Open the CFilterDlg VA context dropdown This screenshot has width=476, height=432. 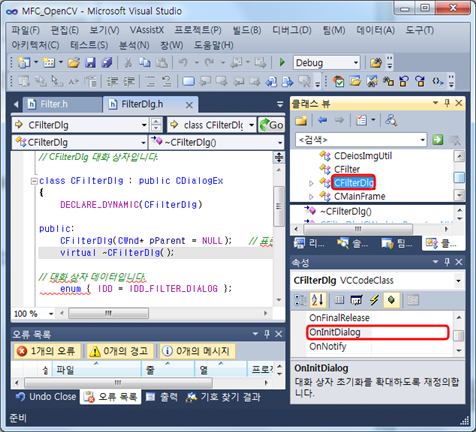tap(144, 125)
